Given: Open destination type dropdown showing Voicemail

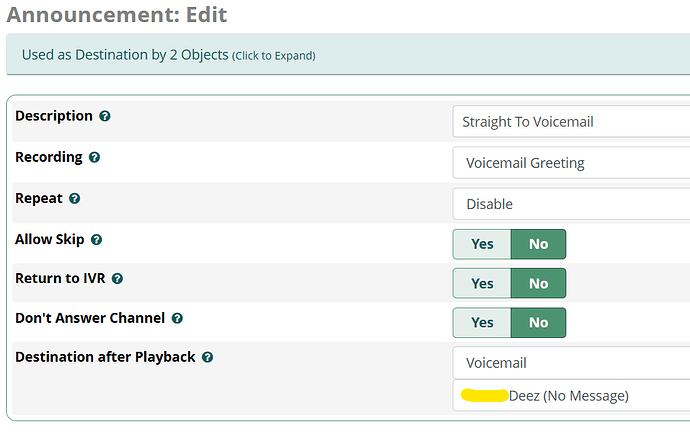Looking at the screenshot, I should (571, 363).
